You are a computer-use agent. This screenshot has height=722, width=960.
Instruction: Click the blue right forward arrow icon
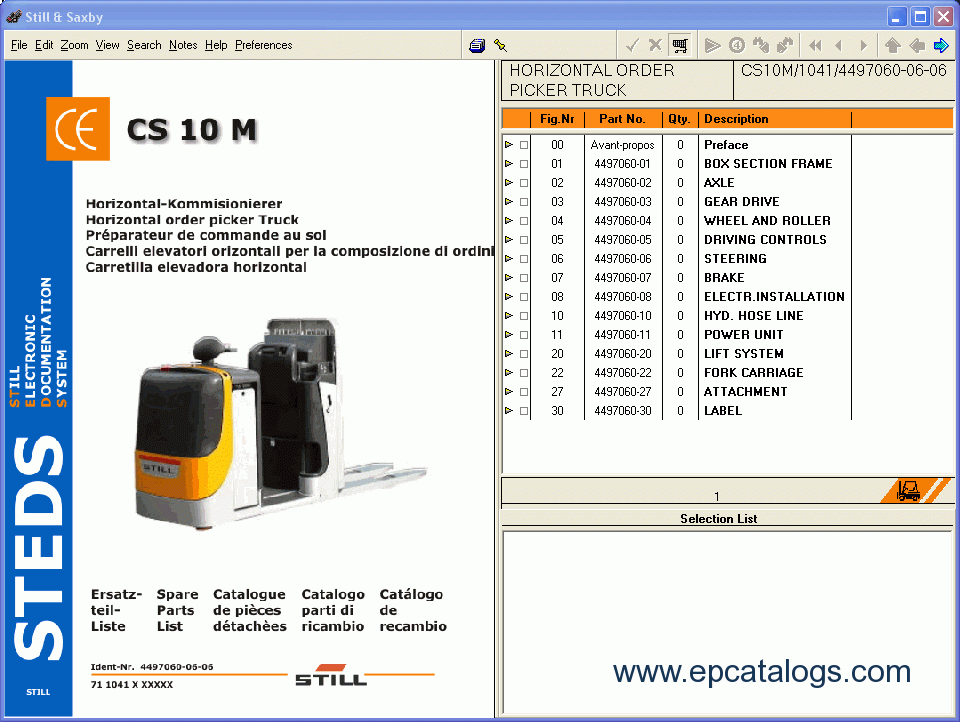[941, 45]
